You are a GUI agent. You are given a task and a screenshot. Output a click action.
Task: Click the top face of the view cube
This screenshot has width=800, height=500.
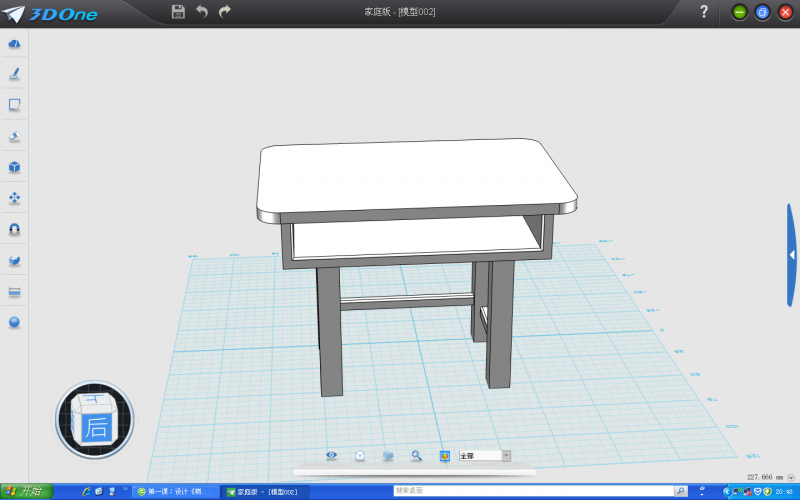(94, 399)
